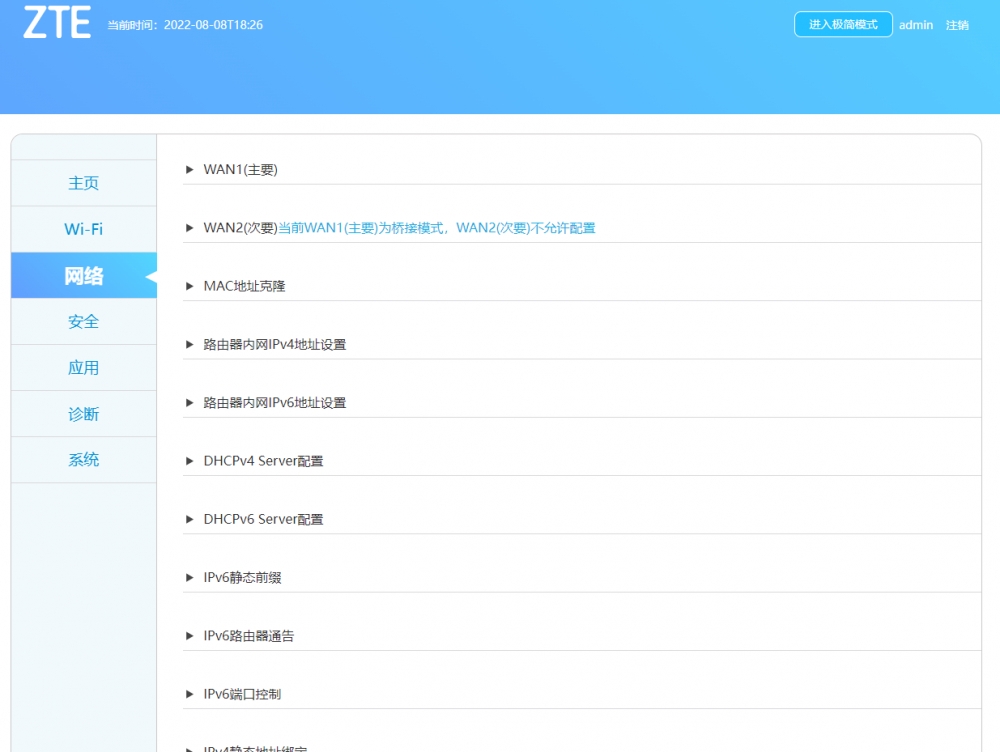Click 注销 logout link
Viewport: 1000px width, 752px height.
pyautogui.click(x=957, y=25)
